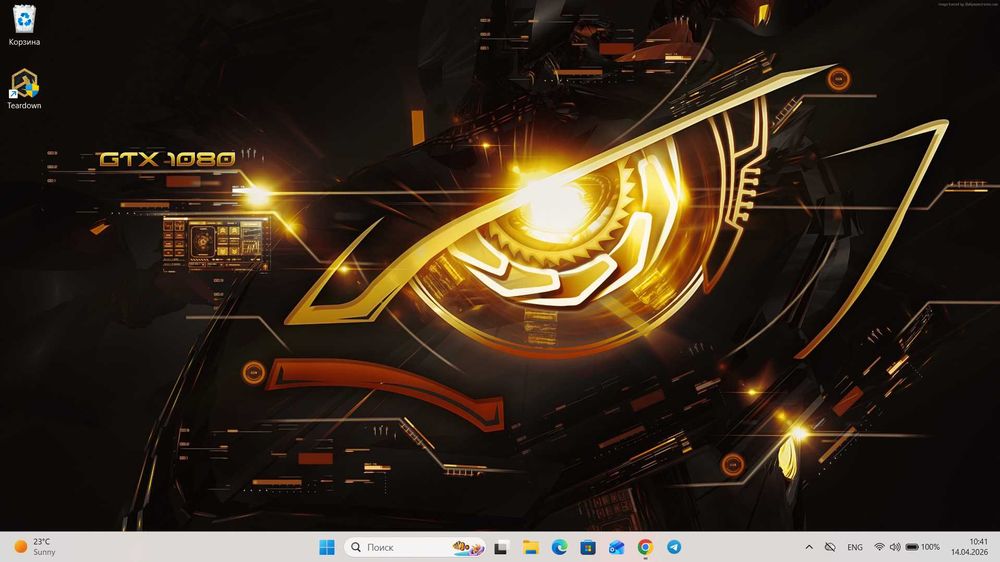The image size is (1000, 562).
Task: Select the Корзина recycle bin icon
Action: tap(24, 26)
